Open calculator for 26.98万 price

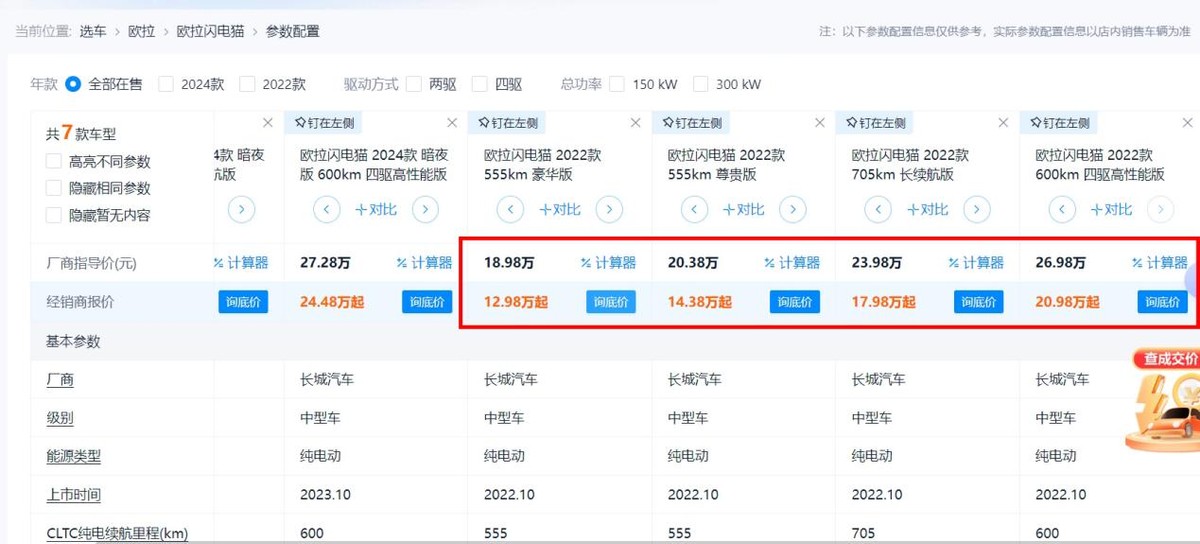(x=1160, y=263)
